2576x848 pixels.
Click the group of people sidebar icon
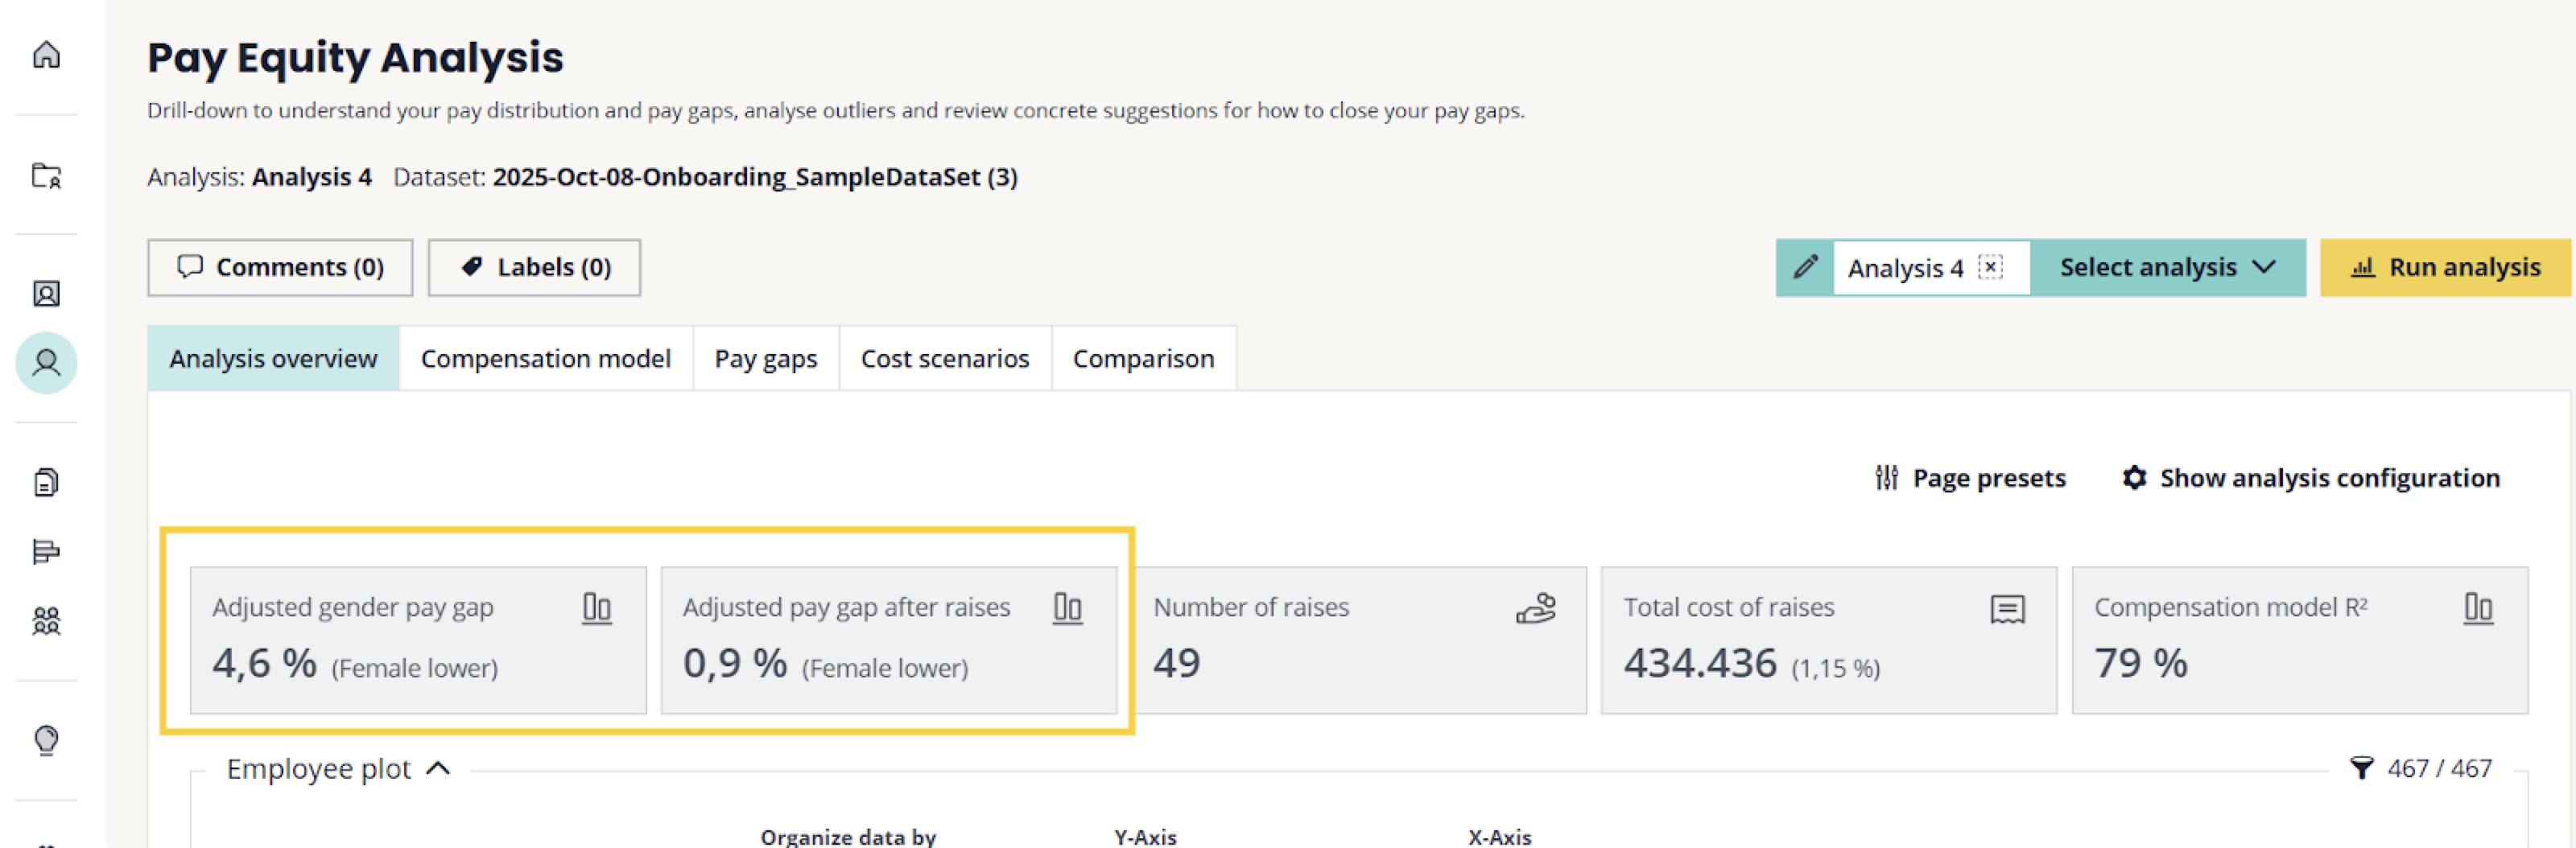46,621
